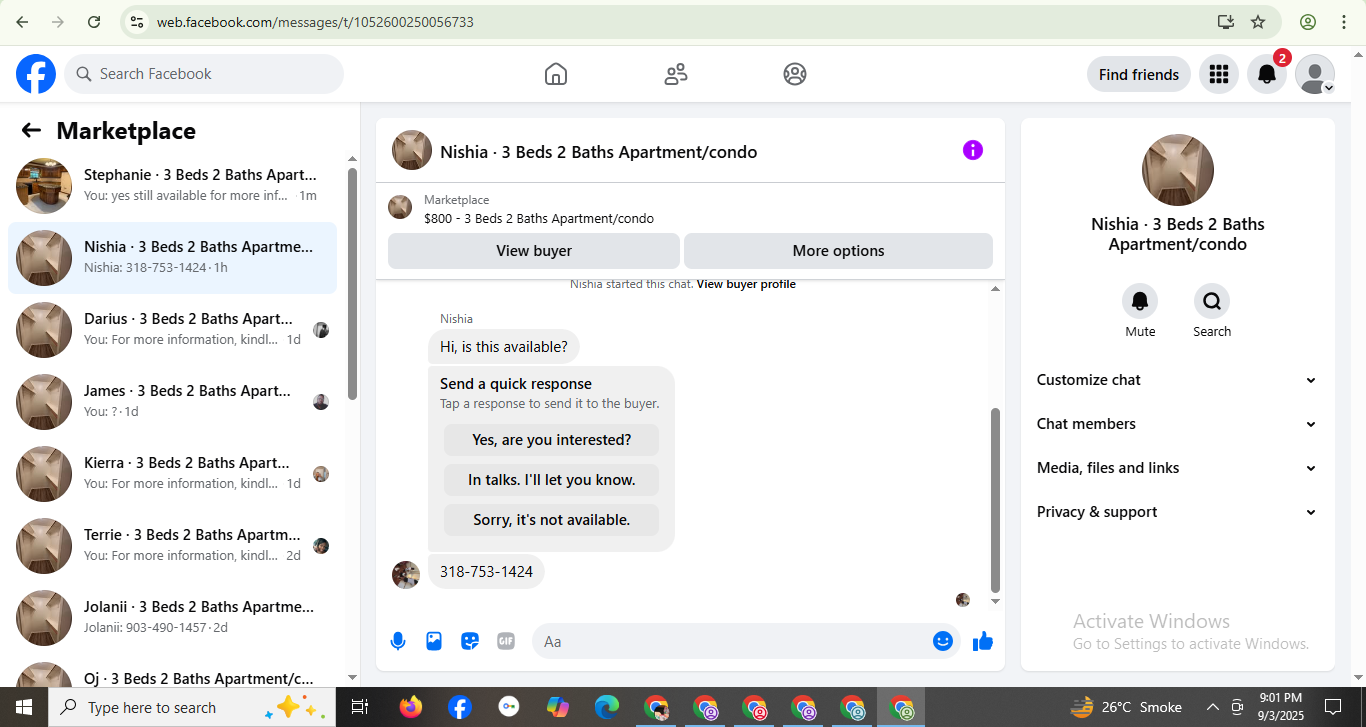Open Stephanie's Marketplace conversation
Screen dimensions: 1366x727
click(172, 186)
